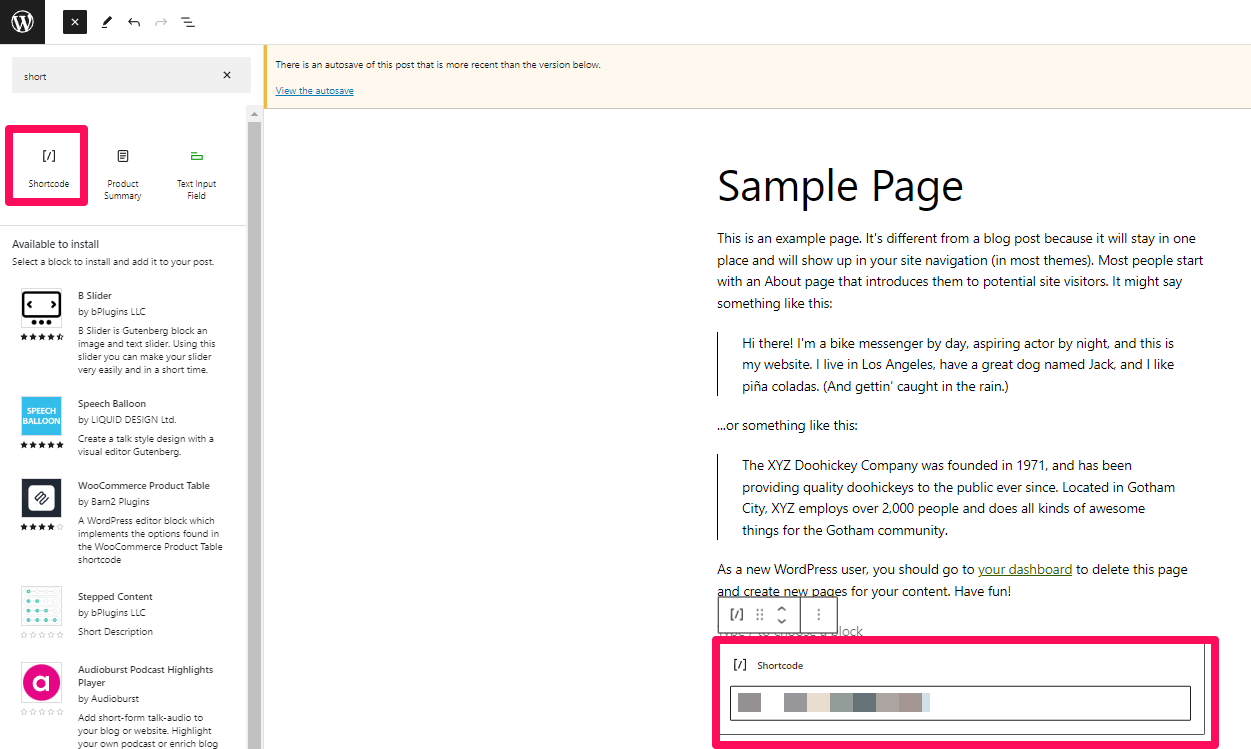Click 'by LIQUID DESIGN Ltd.' author text
This screenshot has height=749, width=1251.
point(127,420)
